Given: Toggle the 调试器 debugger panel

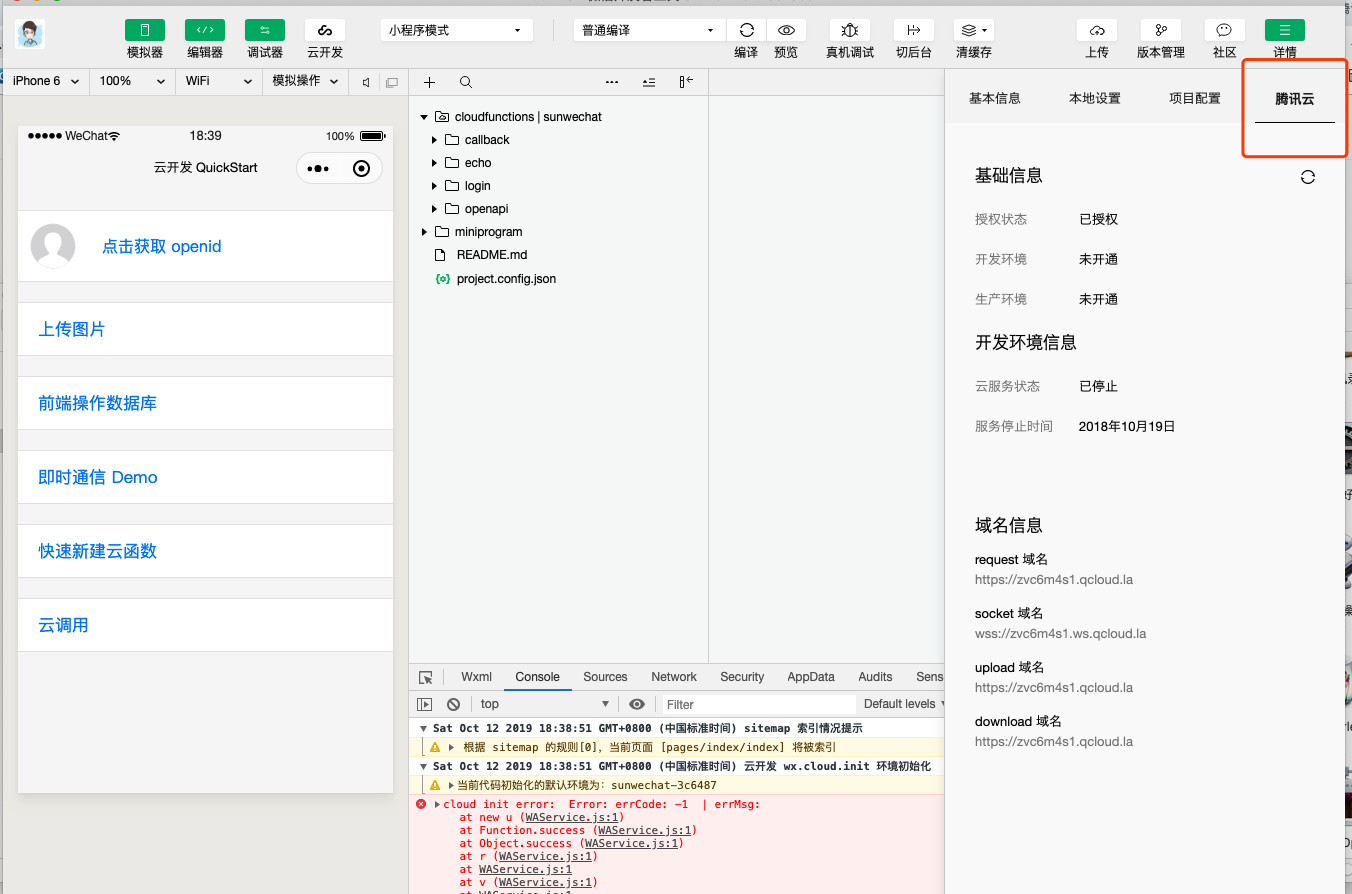Looking at the screenshot, I should [x=265, y=30].
